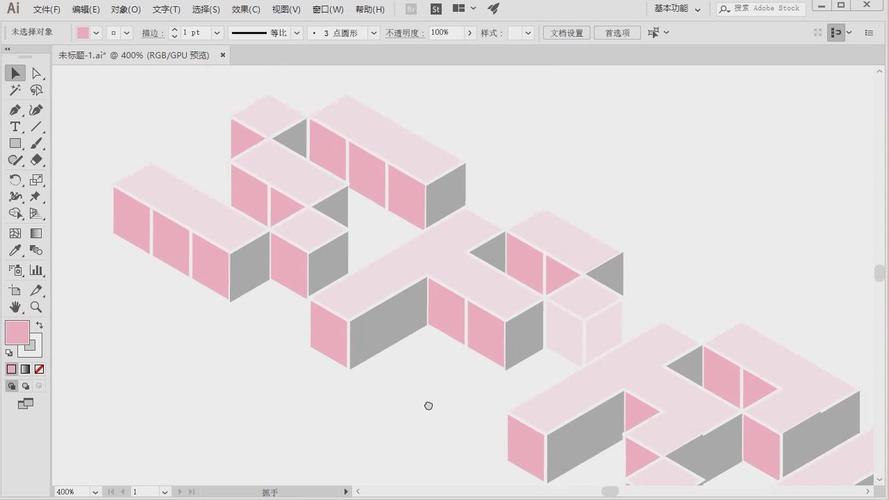Select the Column Graph tool
The width and height of the screenshot is (889, 500).
click(36, 270)
